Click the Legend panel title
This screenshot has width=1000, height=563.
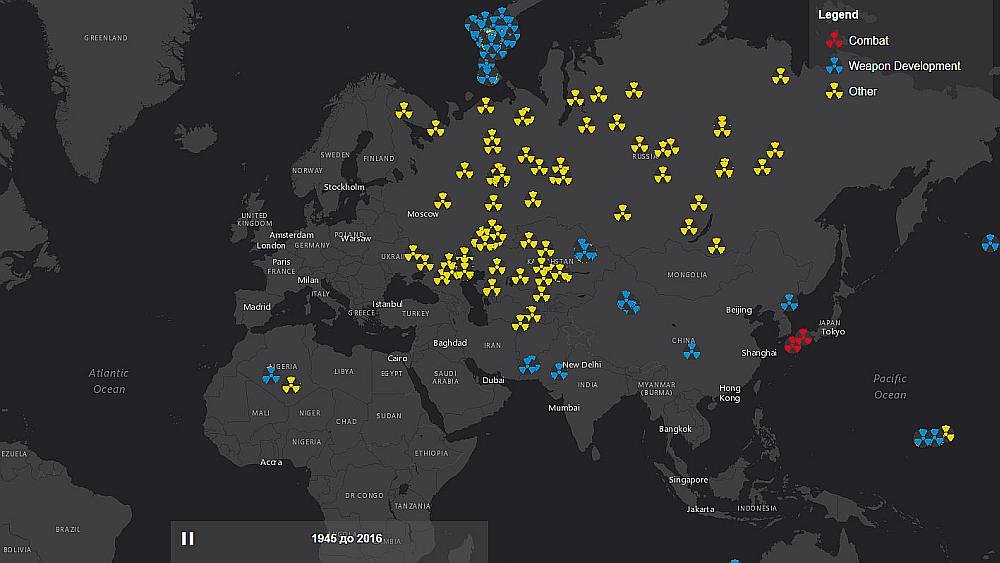(838, 15)
